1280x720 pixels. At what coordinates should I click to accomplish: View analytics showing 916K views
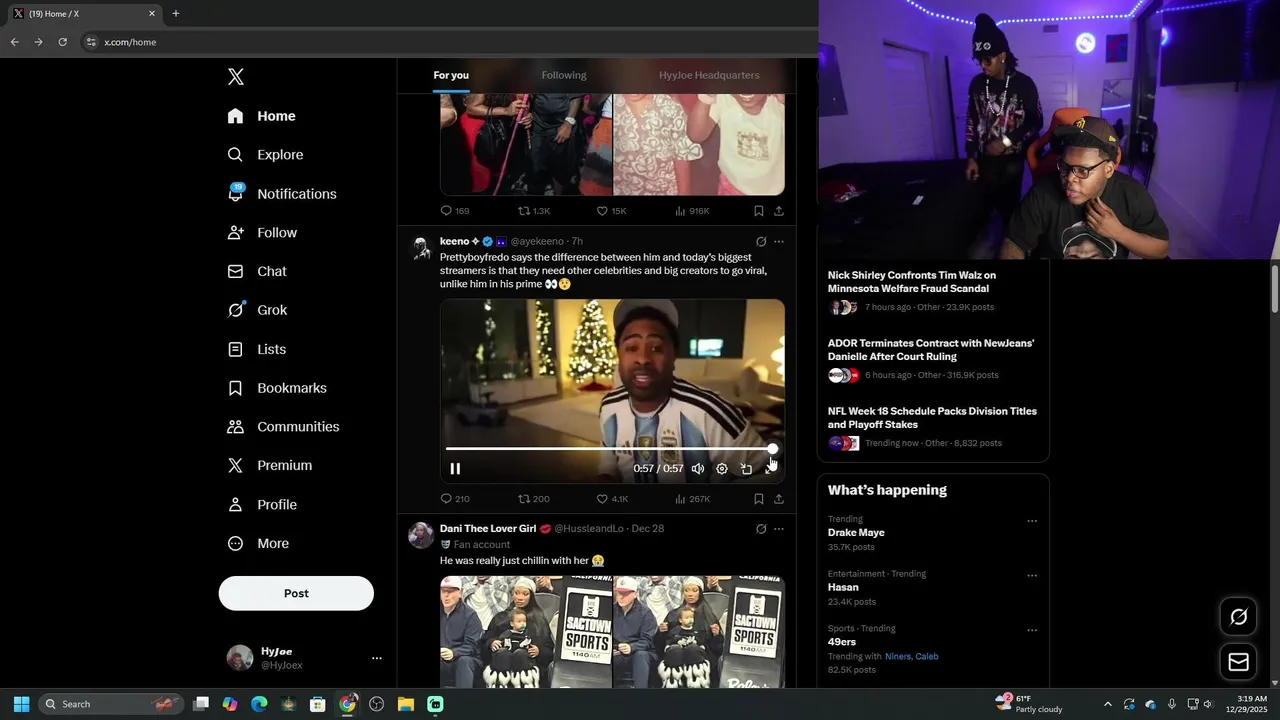[x=692, y=211]
